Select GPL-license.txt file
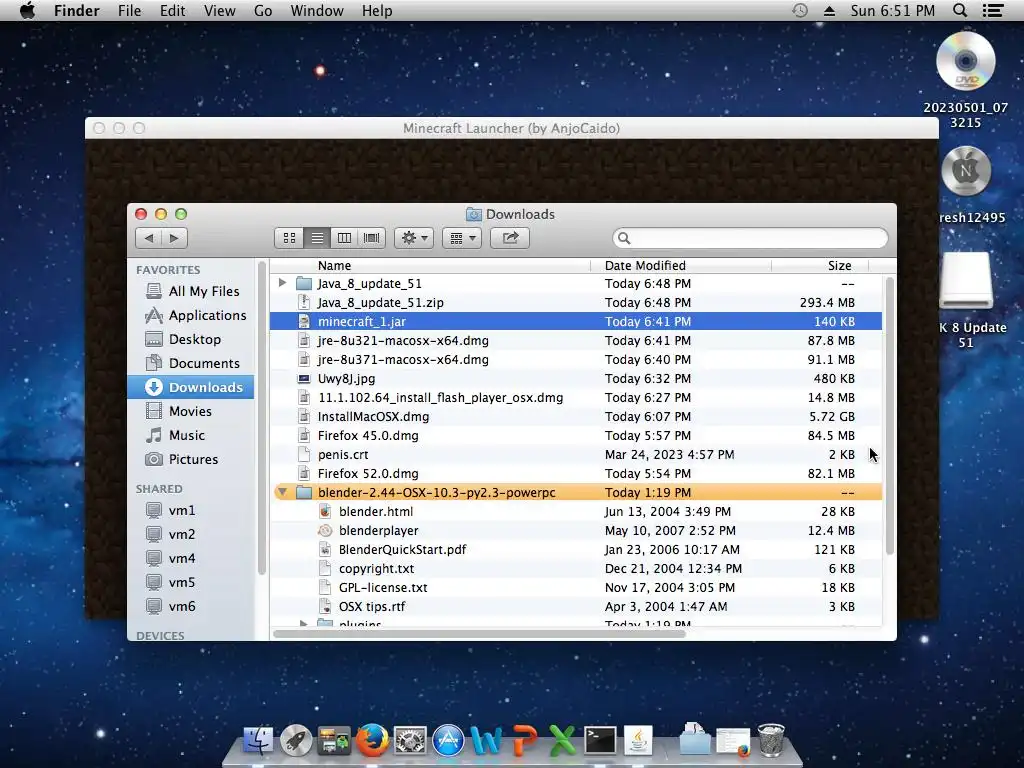 [x=576, y=587]
